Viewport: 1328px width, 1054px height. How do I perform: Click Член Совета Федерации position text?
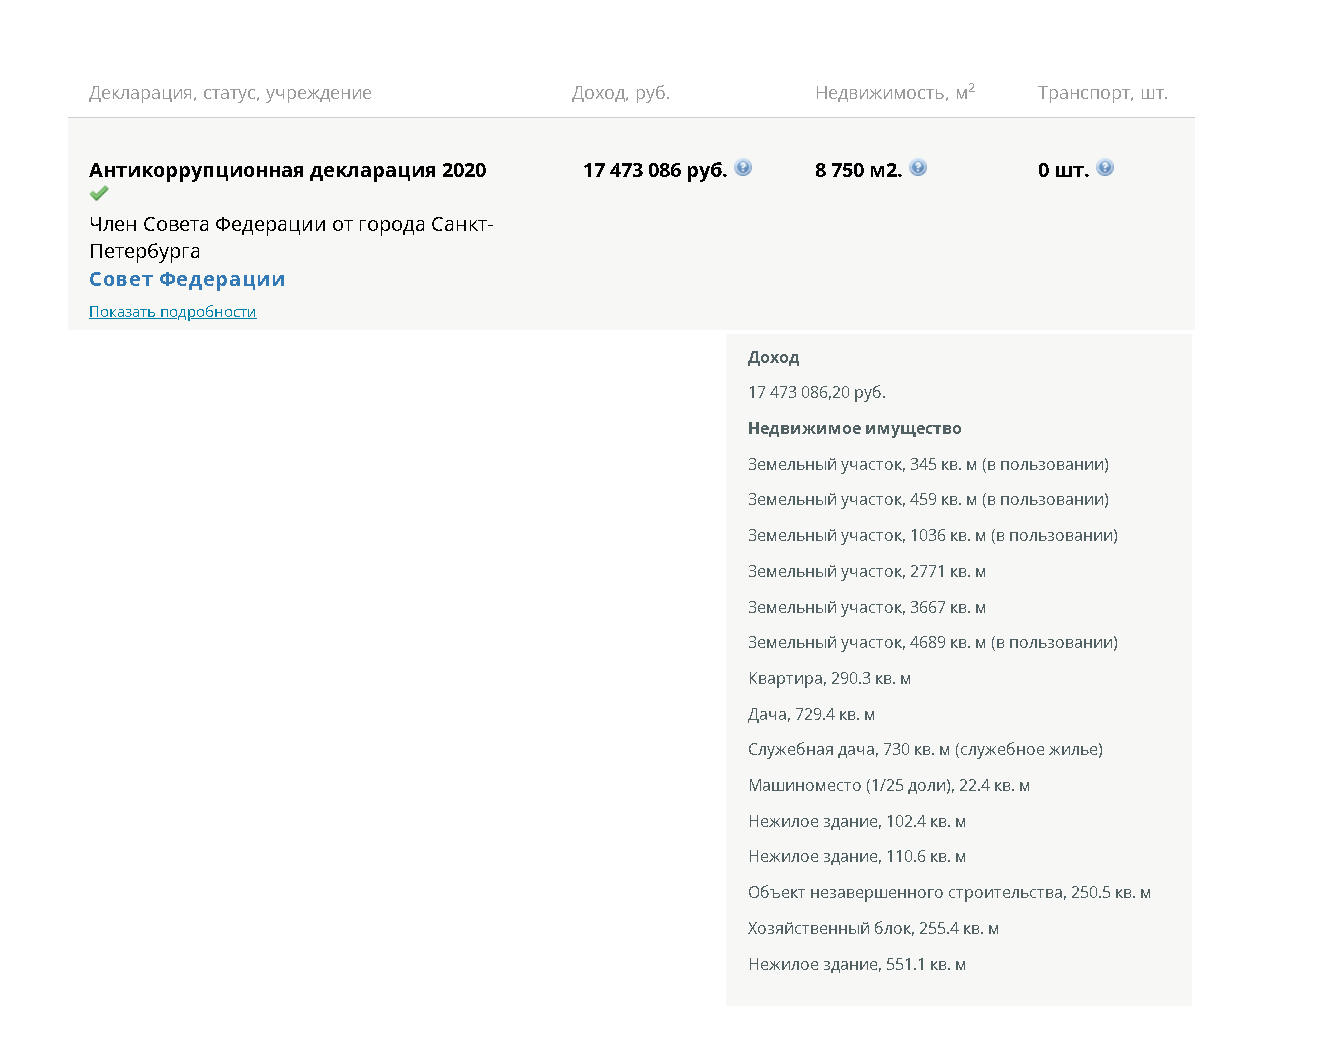click(291, 237)
